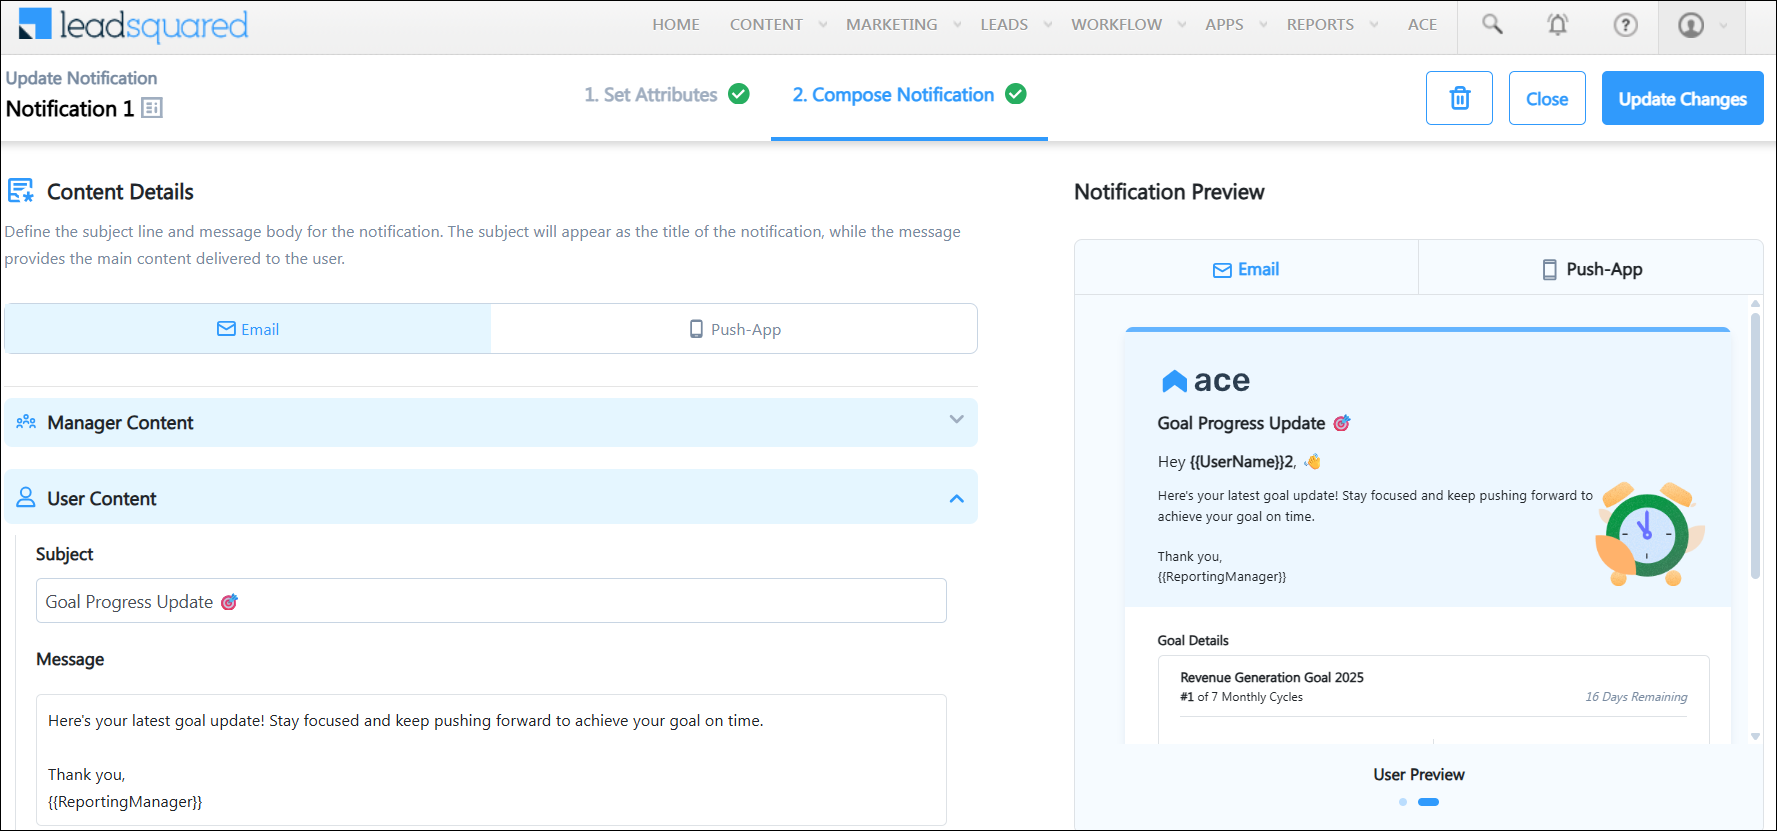Open the user profile avatar icon
The width and height of the screenshot is (1777, 831).
pyautogui.click(x=1691, y=25)
